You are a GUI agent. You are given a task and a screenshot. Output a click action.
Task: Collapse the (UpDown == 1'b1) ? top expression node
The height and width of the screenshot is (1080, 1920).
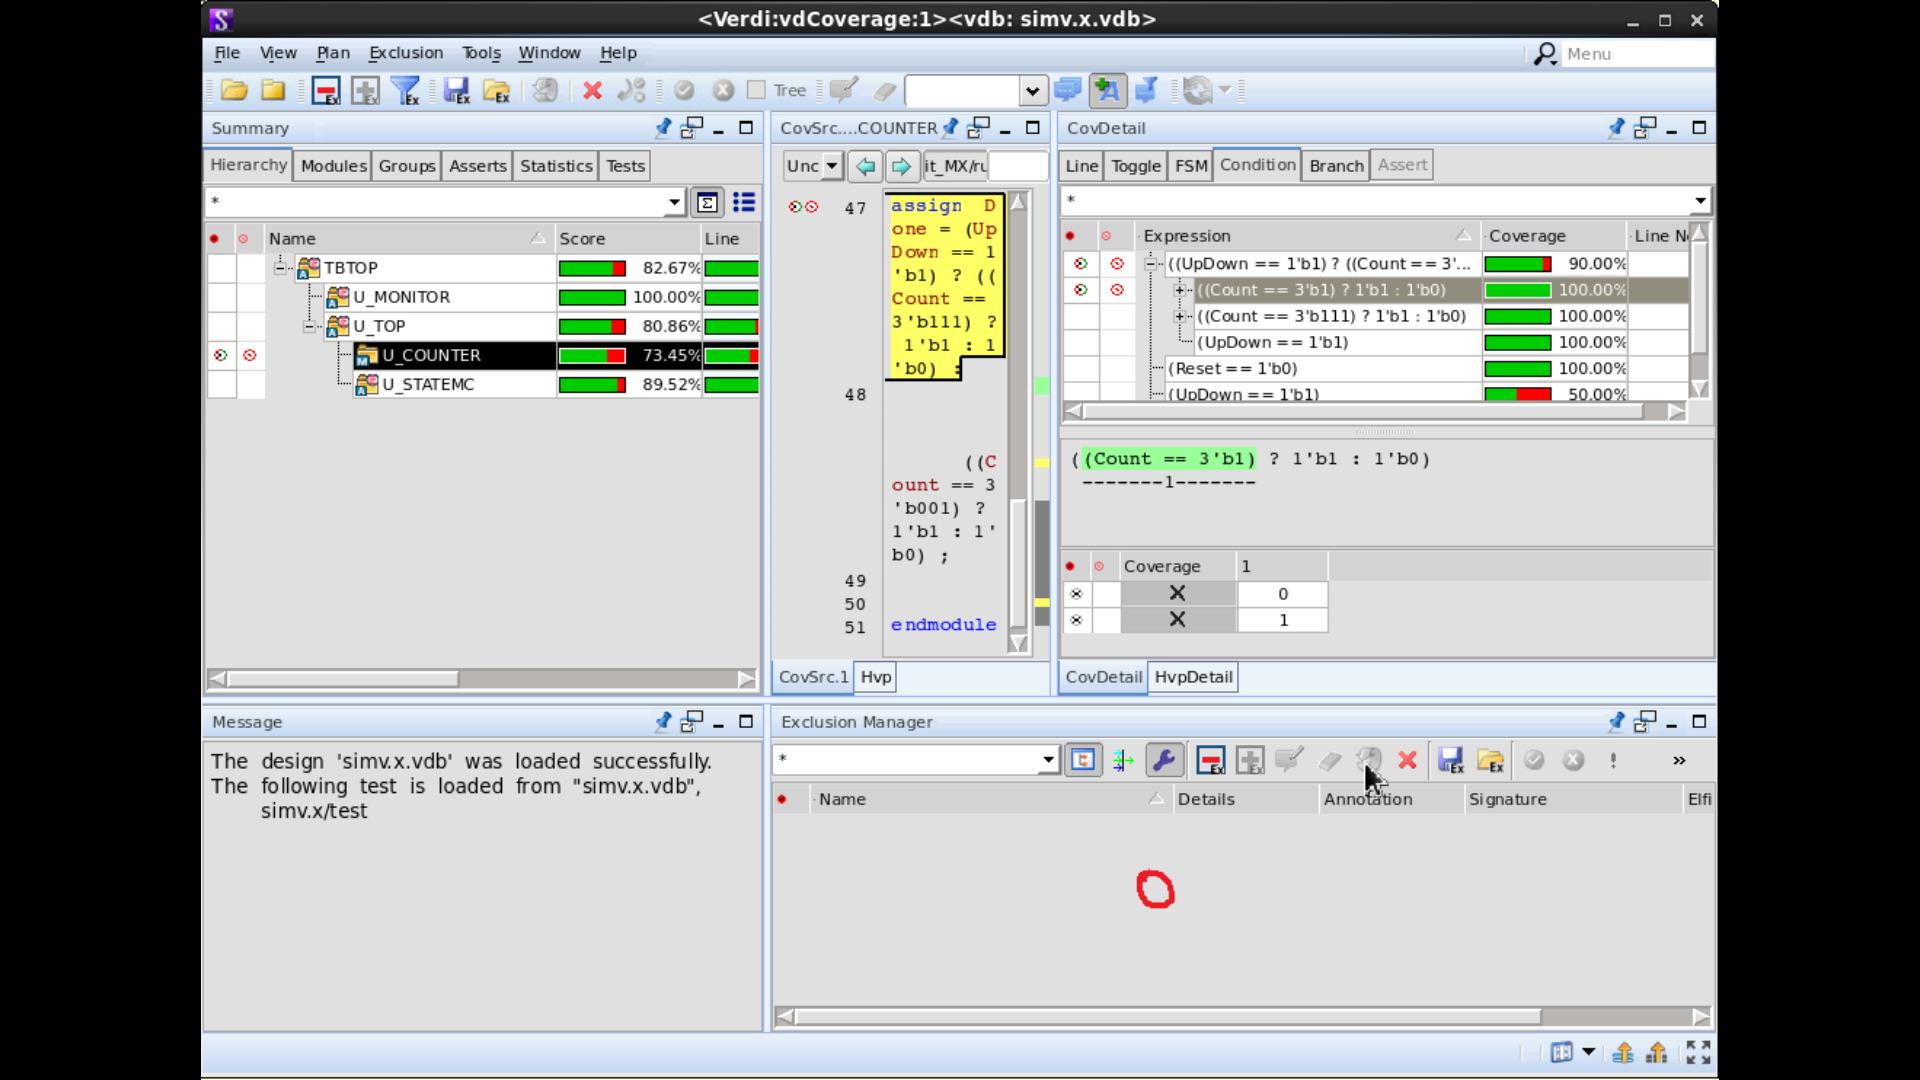tap(1151, 264)
